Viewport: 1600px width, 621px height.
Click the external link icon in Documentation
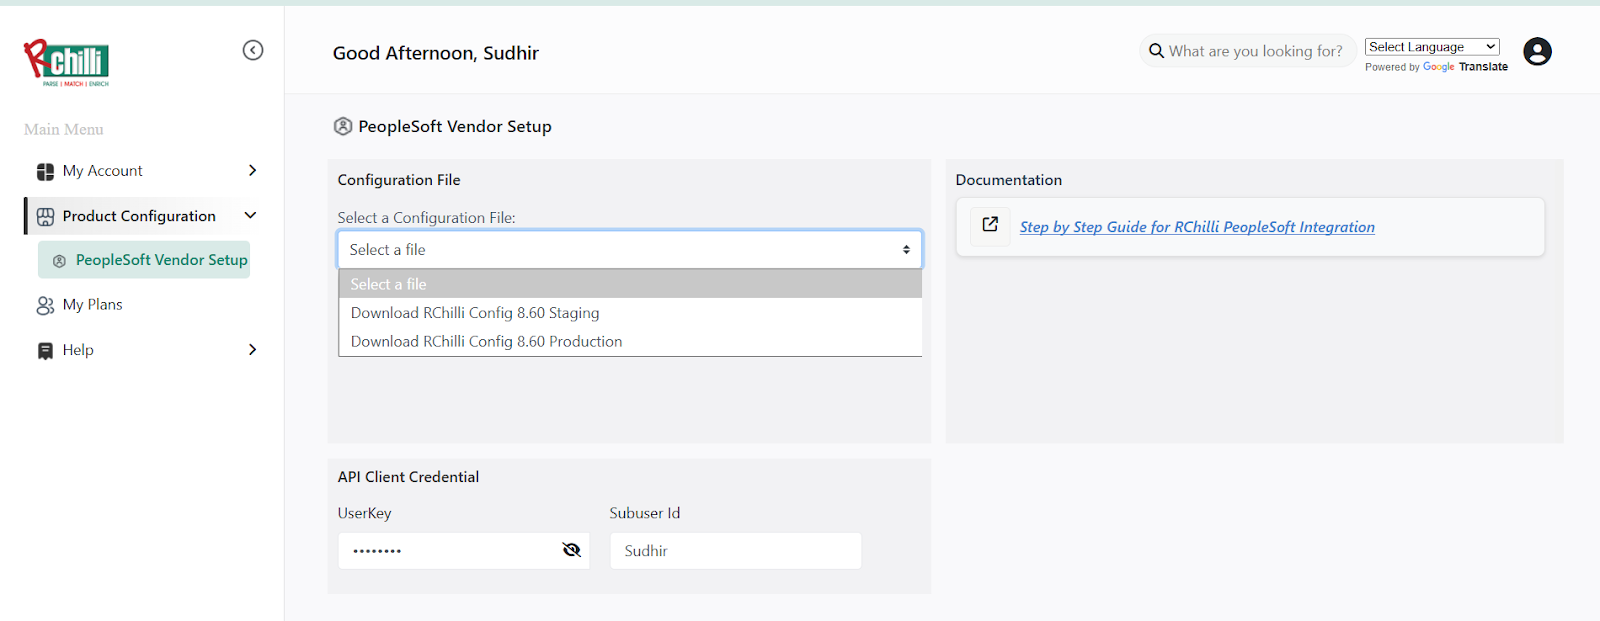click(990, 225)
